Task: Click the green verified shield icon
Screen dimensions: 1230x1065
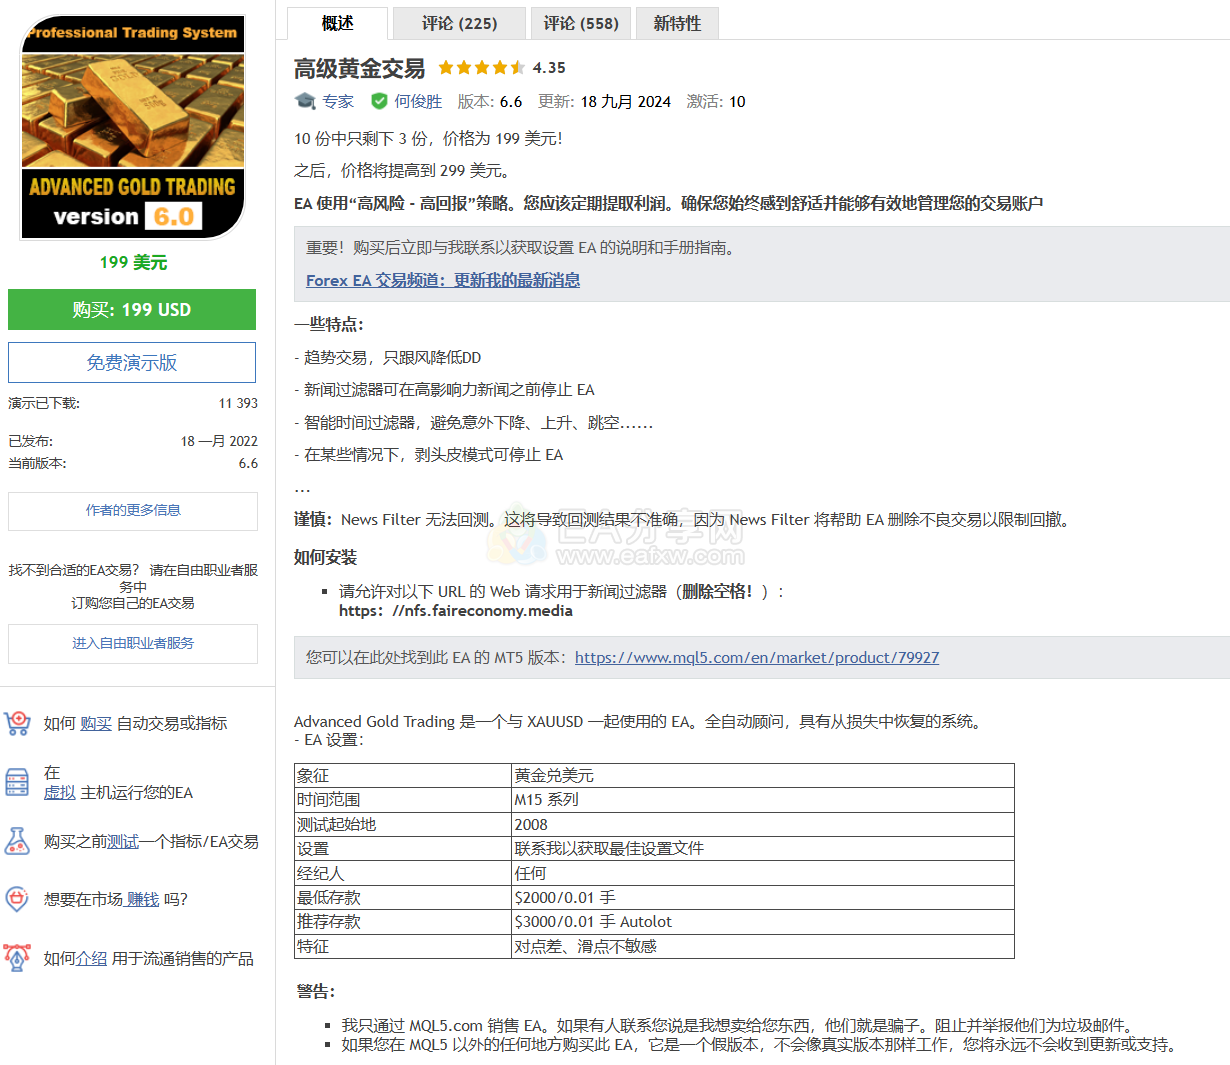Action: 379,101
